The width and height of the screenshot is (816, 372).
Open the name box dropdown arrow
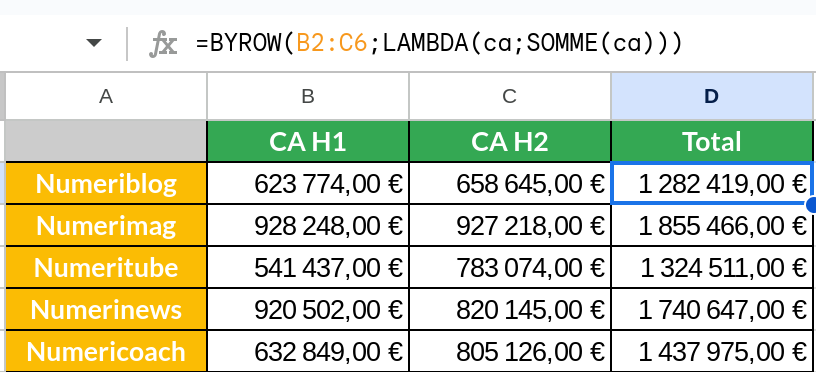(94, 43)
